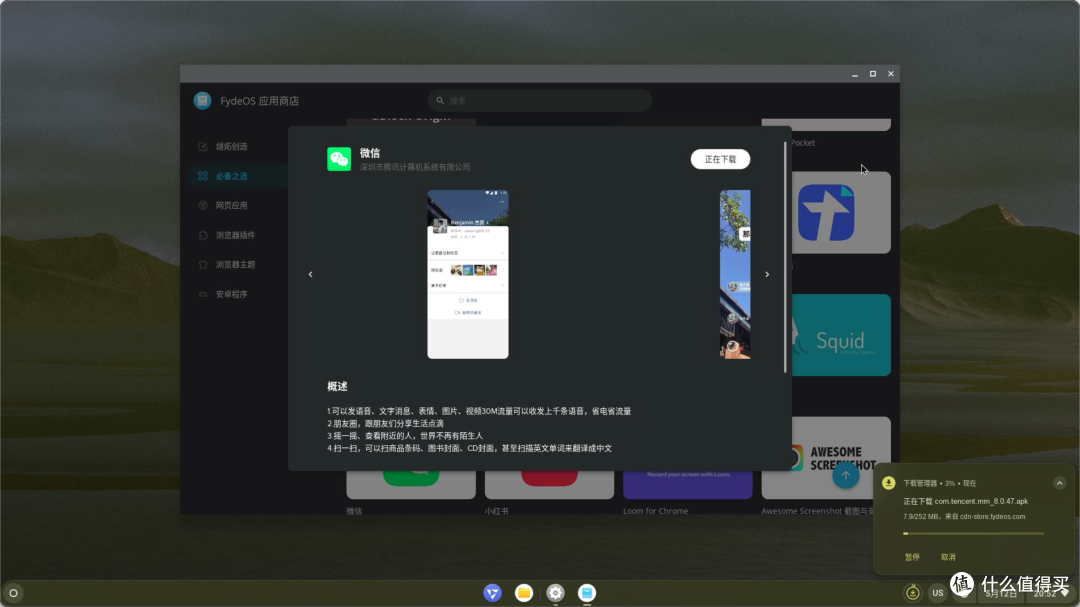The width and height of the screenshot is (1080, 607).
Task: Click the downloading com.tencent.mm apk text
Action: pyautogui.click(x=966, y=502)
